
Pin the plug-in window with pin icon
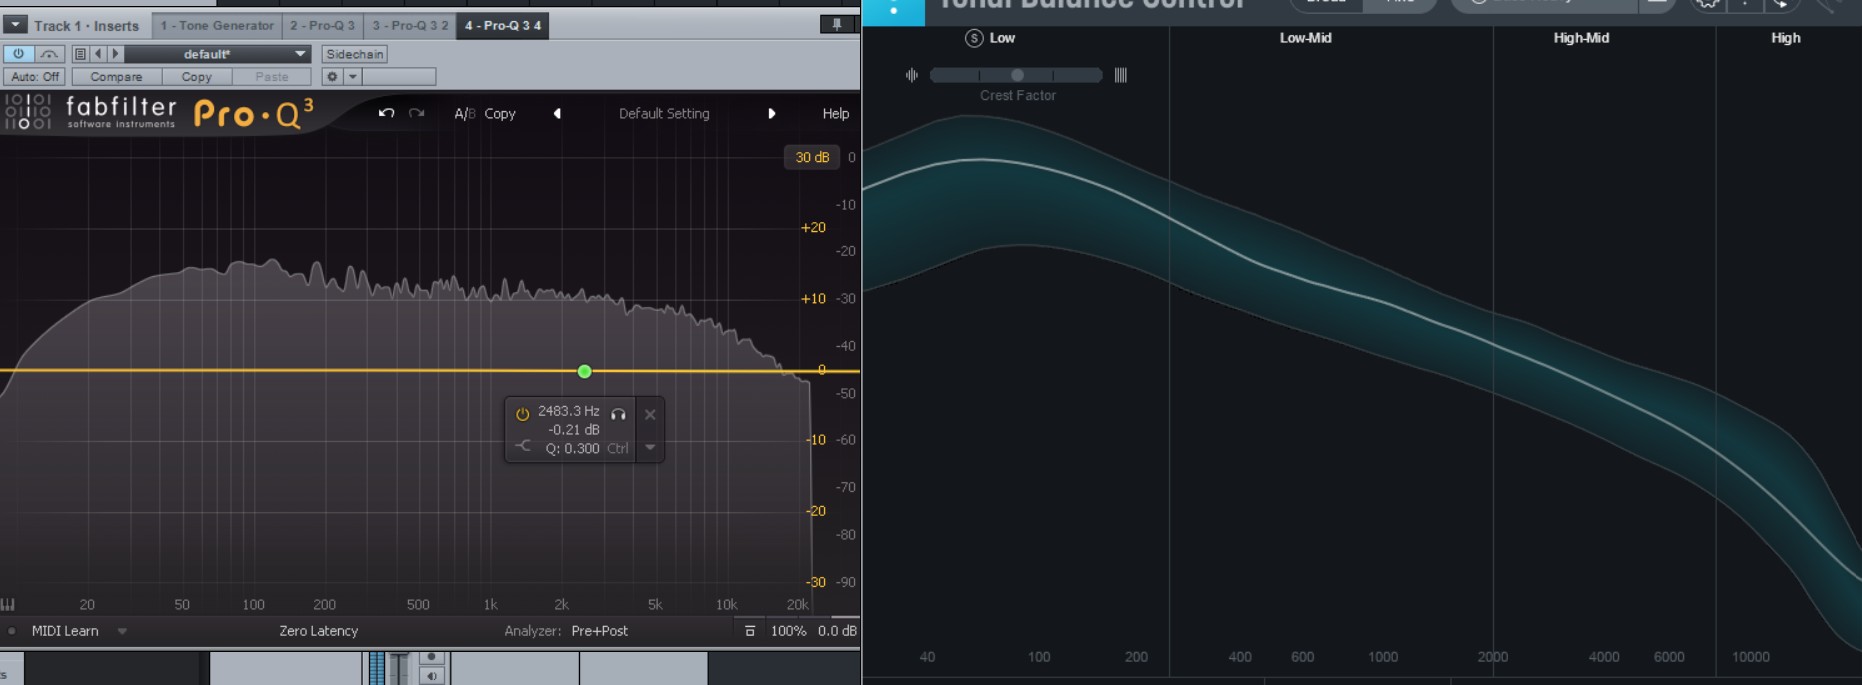837,24
